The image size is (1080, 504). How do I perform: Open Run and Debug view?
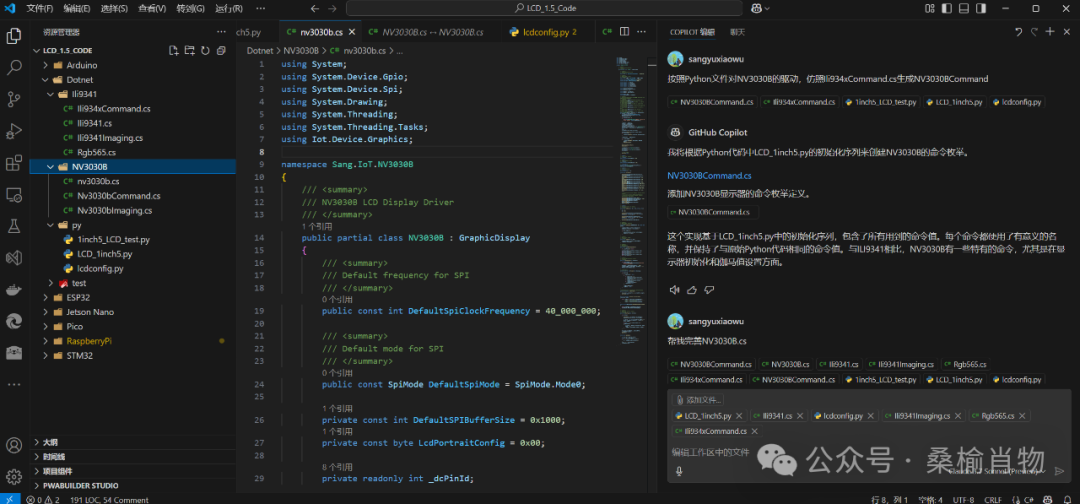click(14, 131)
